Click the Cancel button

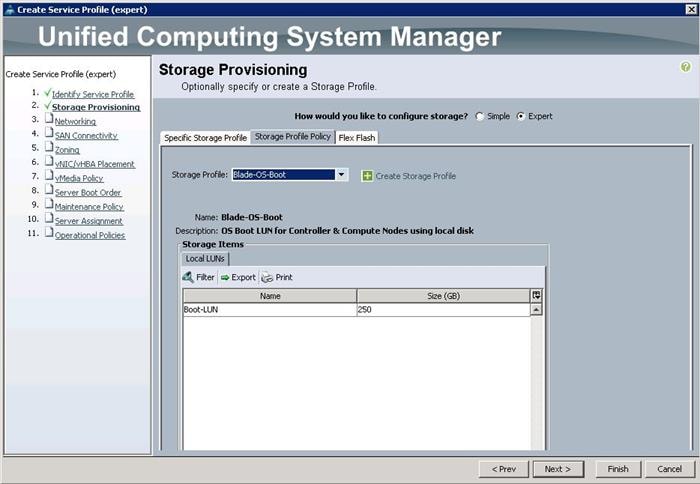669,469
